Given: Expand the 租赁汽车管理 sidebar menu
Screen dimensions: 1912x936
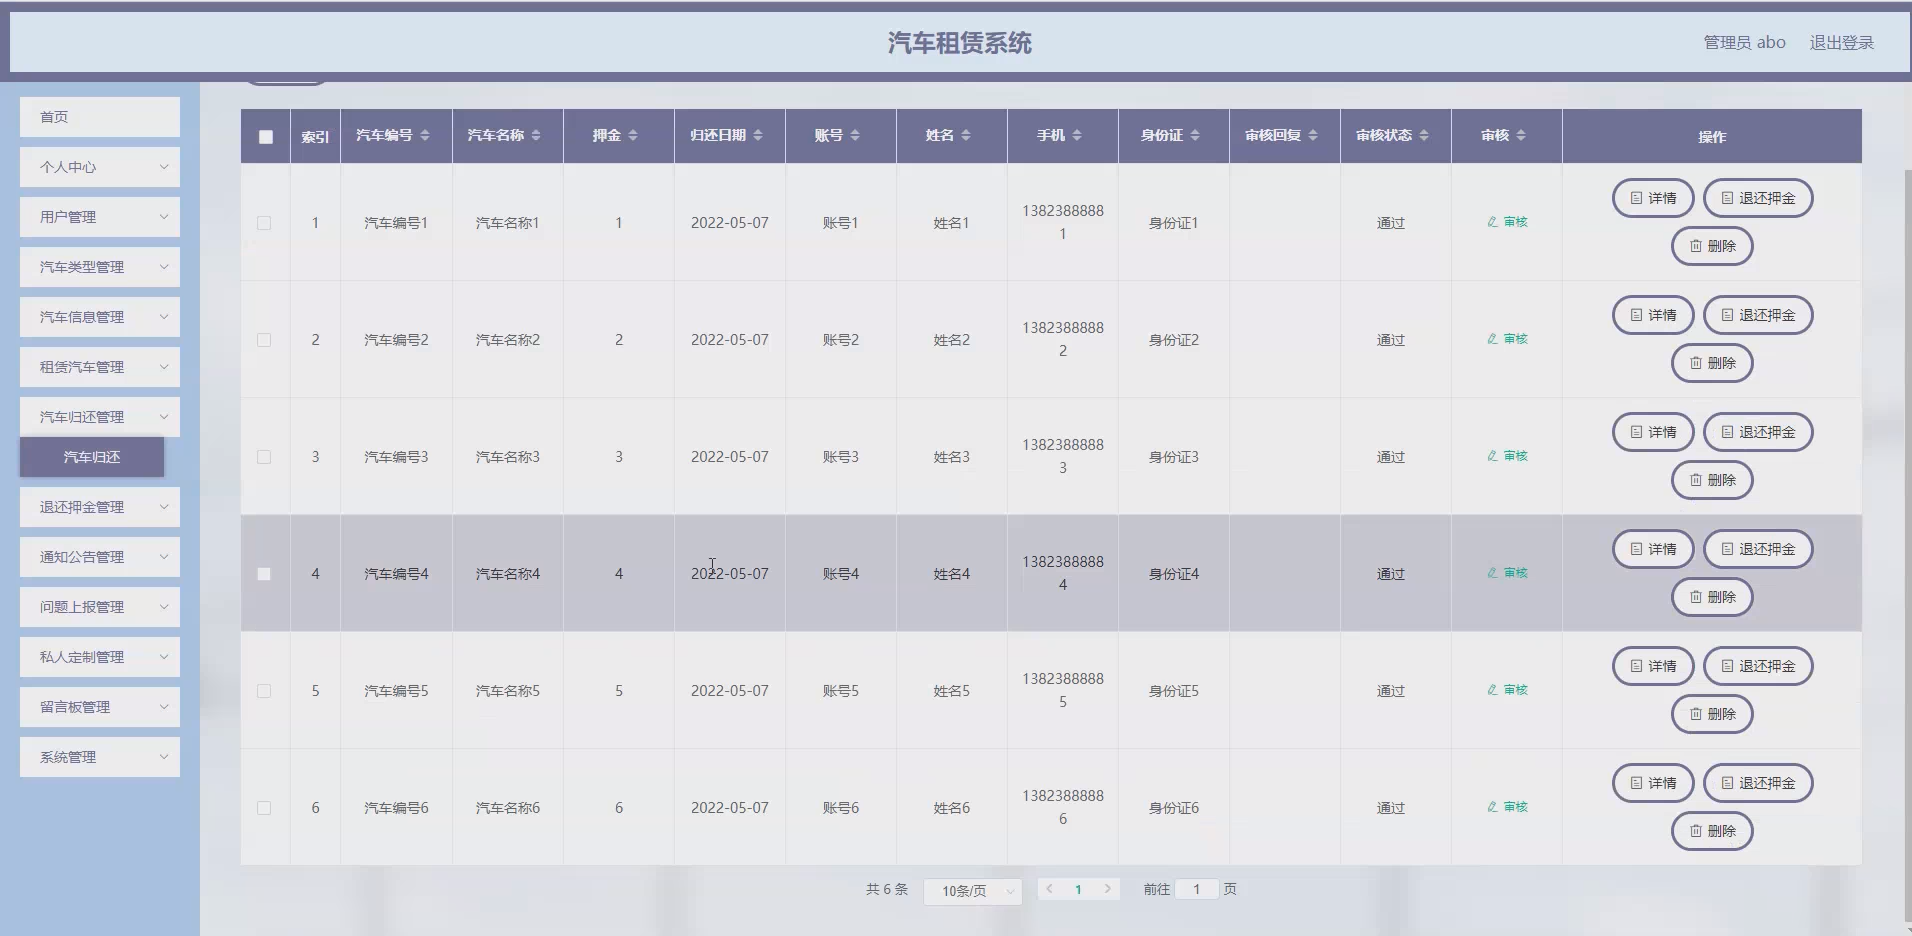Looking at the screenshot, I should [100, 367].
